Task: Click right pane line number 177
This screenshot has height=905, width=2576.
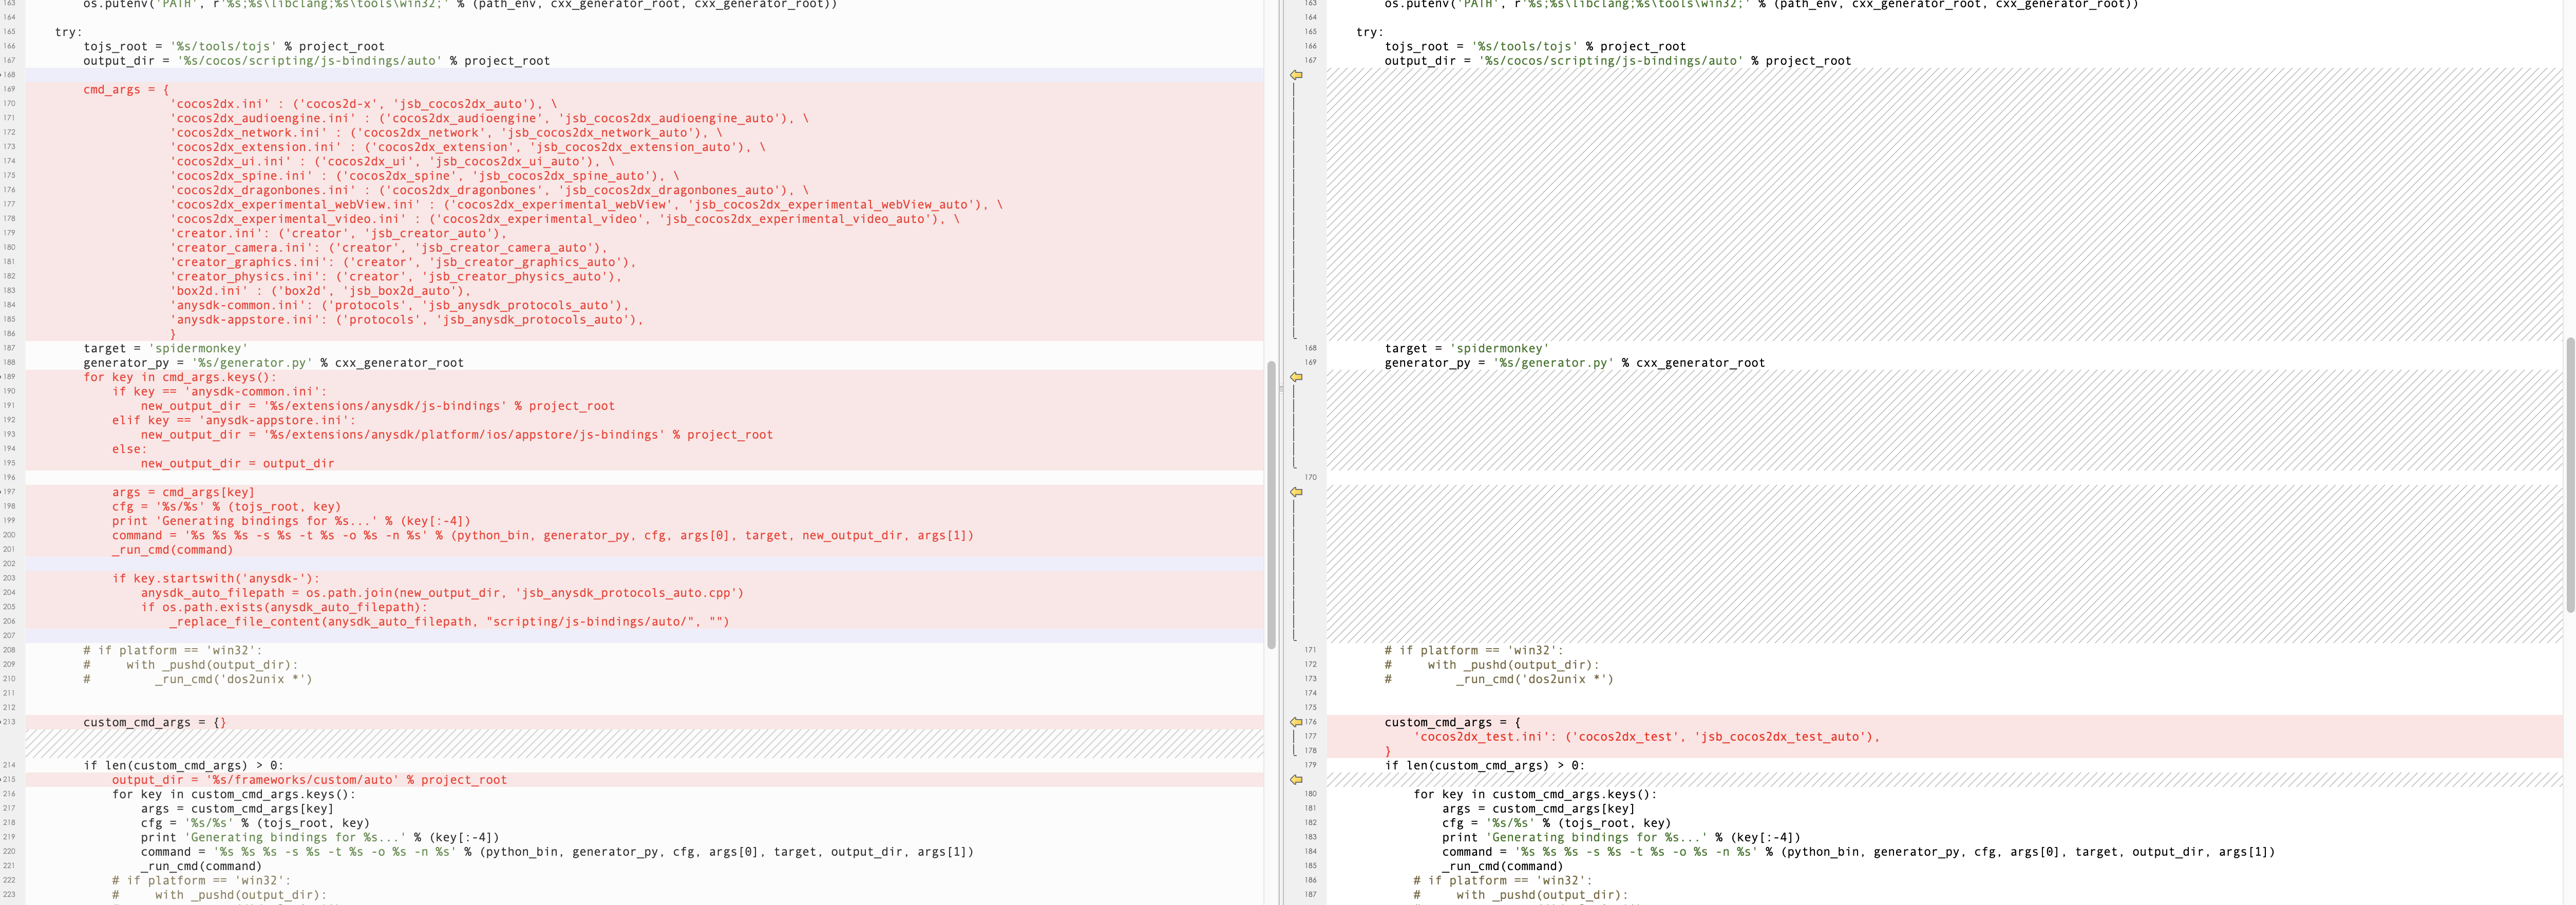Action: coord(1310,736)
